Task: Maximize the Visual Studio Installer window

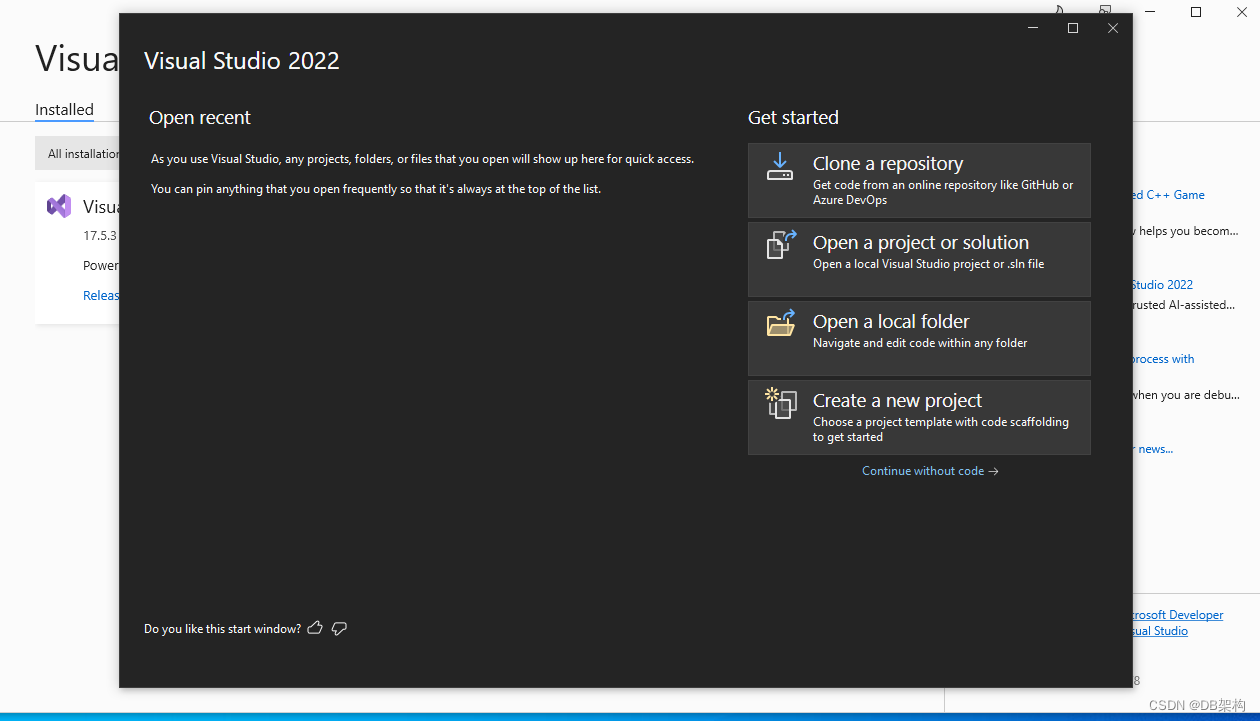Action: (1196, 12)
